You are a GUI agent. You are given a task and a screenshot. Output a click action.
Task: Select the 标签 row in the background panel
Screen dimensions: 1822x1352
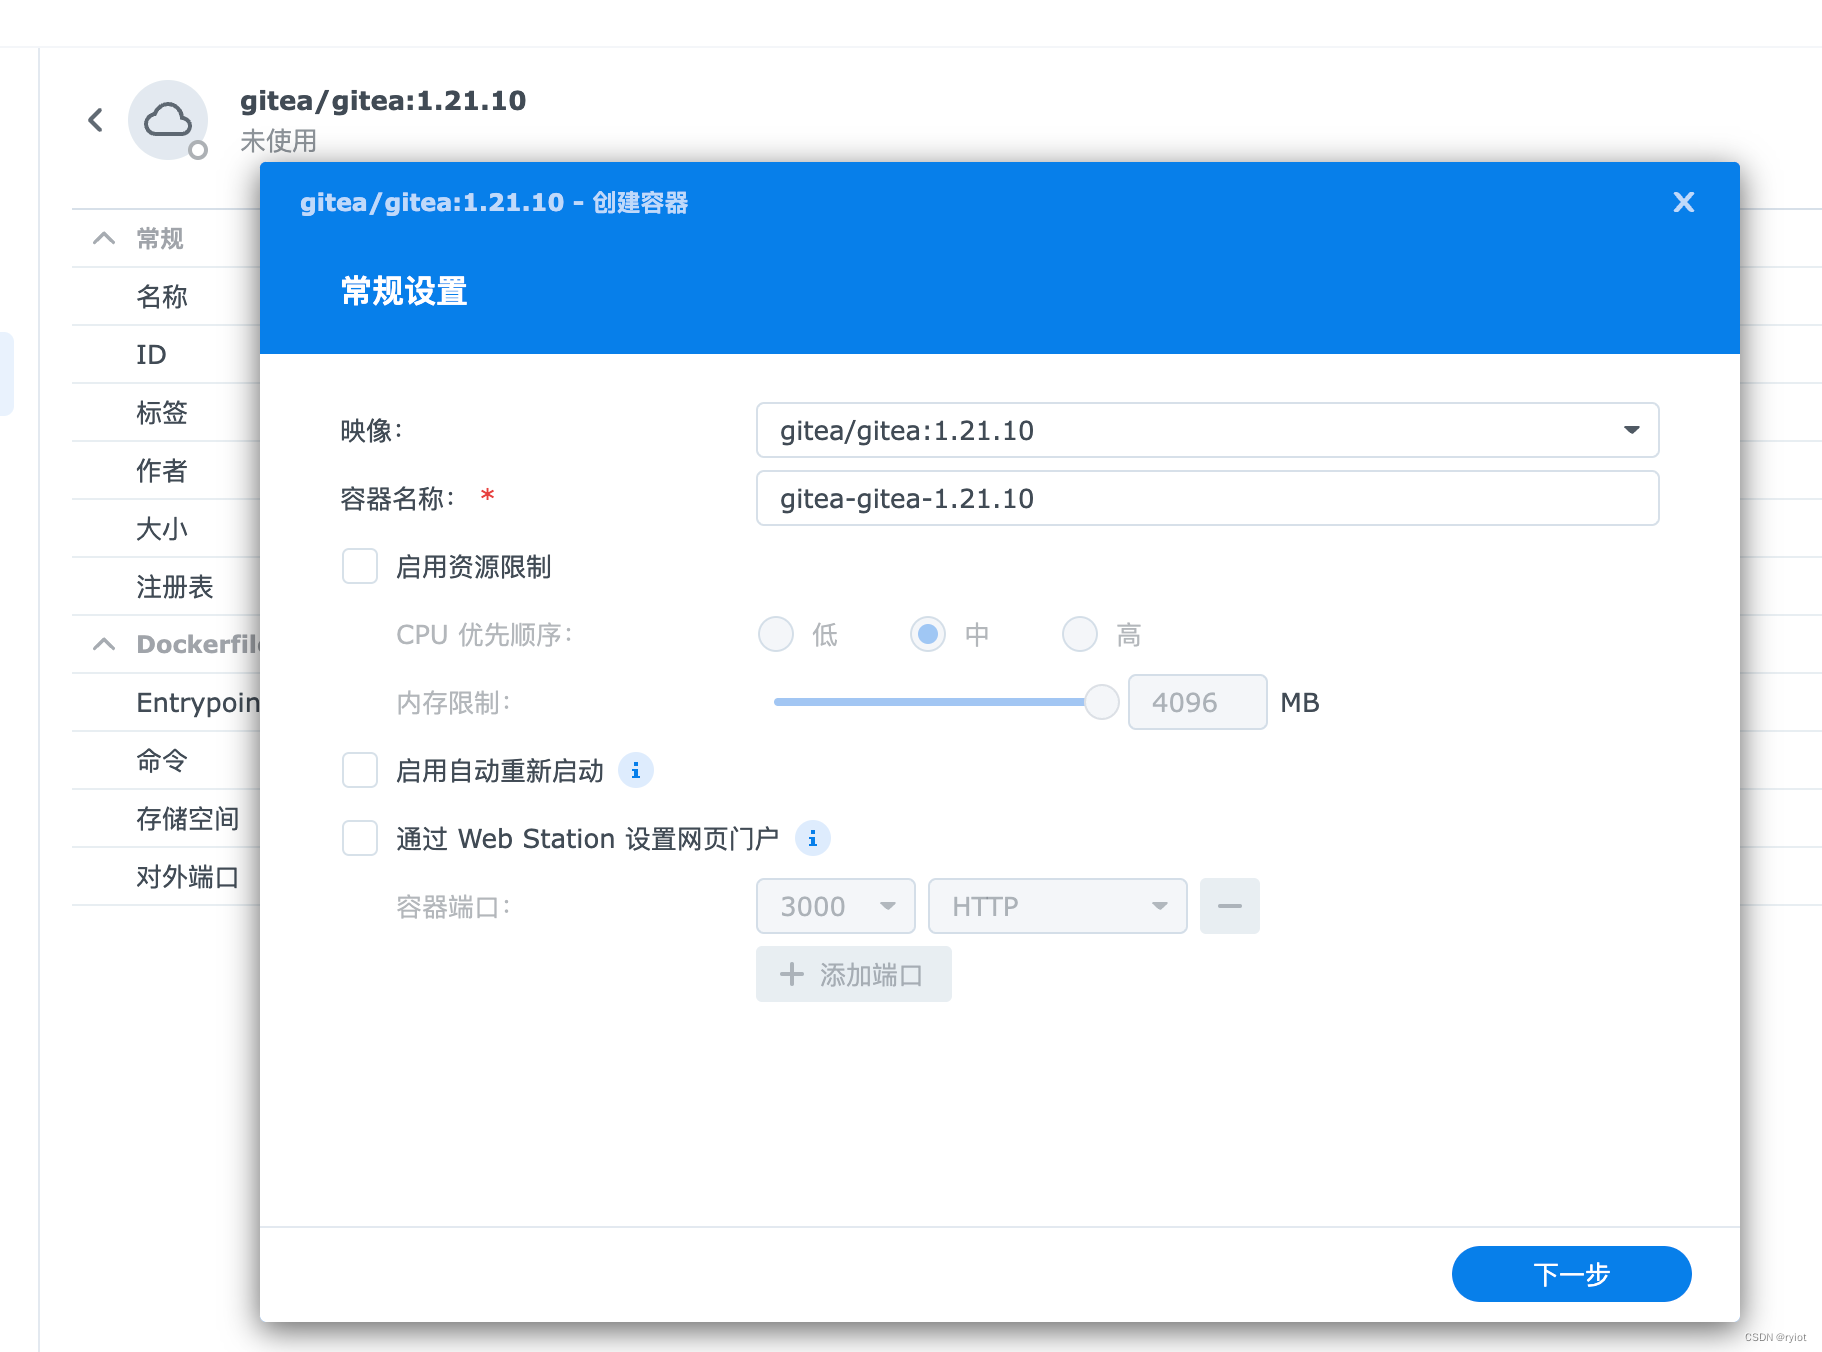click(166, 412)
